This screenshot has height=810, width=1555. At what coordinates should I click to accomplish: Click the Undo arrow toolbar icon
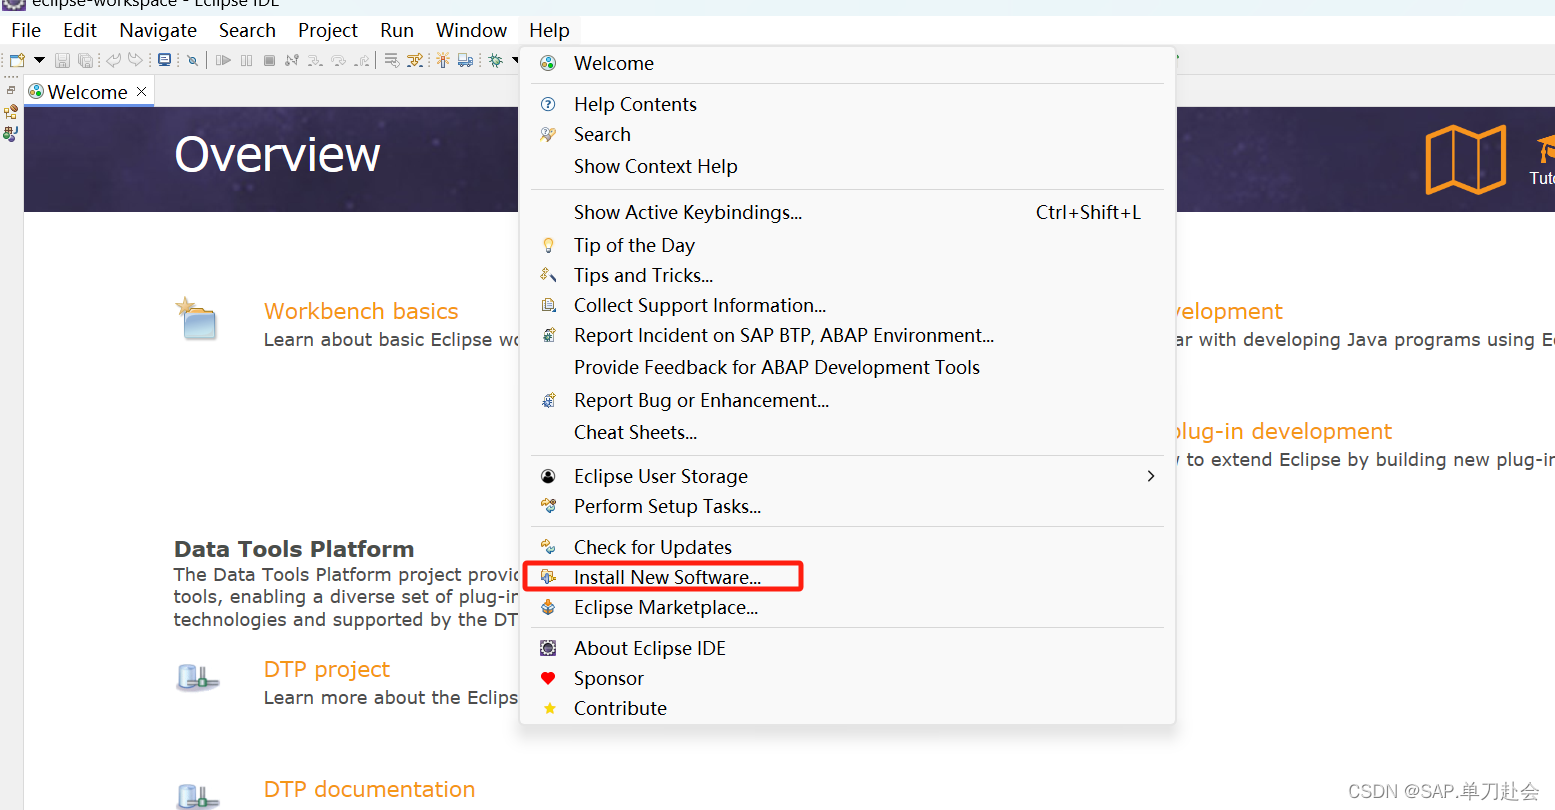[113, 60]
